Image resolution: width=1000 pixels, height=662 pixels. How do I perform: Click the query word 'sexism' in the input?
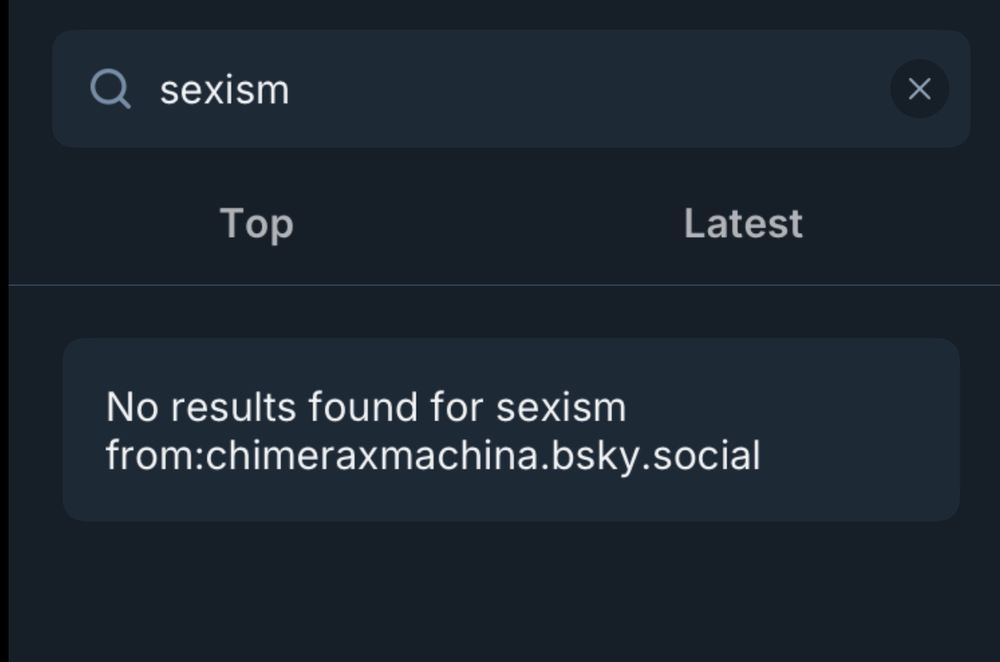[224, 88]
